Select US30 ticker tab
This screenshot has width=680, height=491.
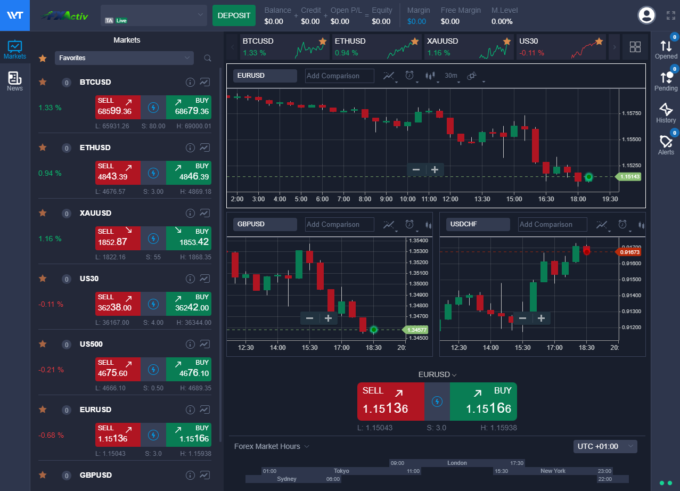(561, 47)
